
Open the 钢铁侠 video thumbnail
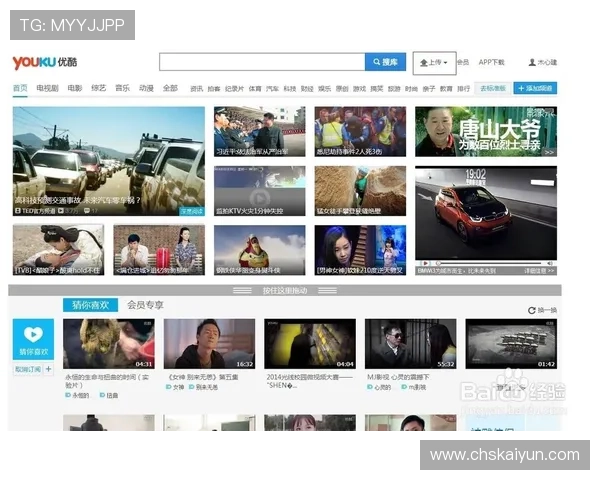click(259, 250)
